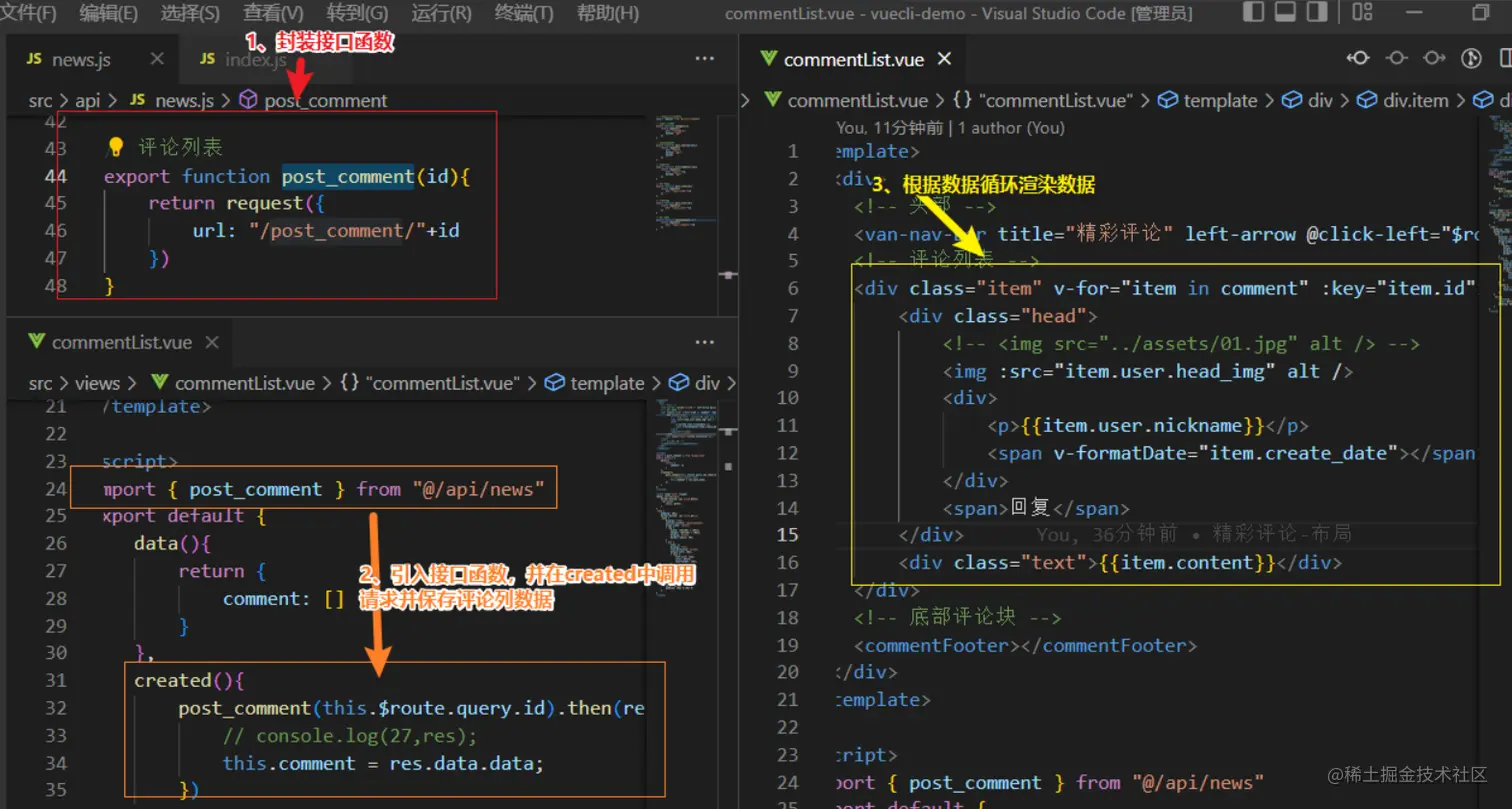Image resolution: width=1512 pixels, height=809 pixels.
Task: Activate the right commentList.vue tab
Action: pos(853,59)
